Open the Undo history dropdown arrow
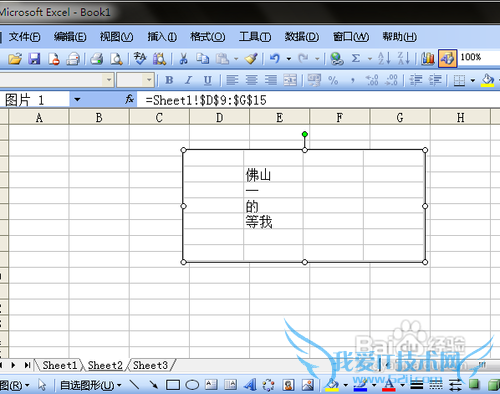Image resolution: width=500 pixels, height=394 pixels. pos(289,59)
